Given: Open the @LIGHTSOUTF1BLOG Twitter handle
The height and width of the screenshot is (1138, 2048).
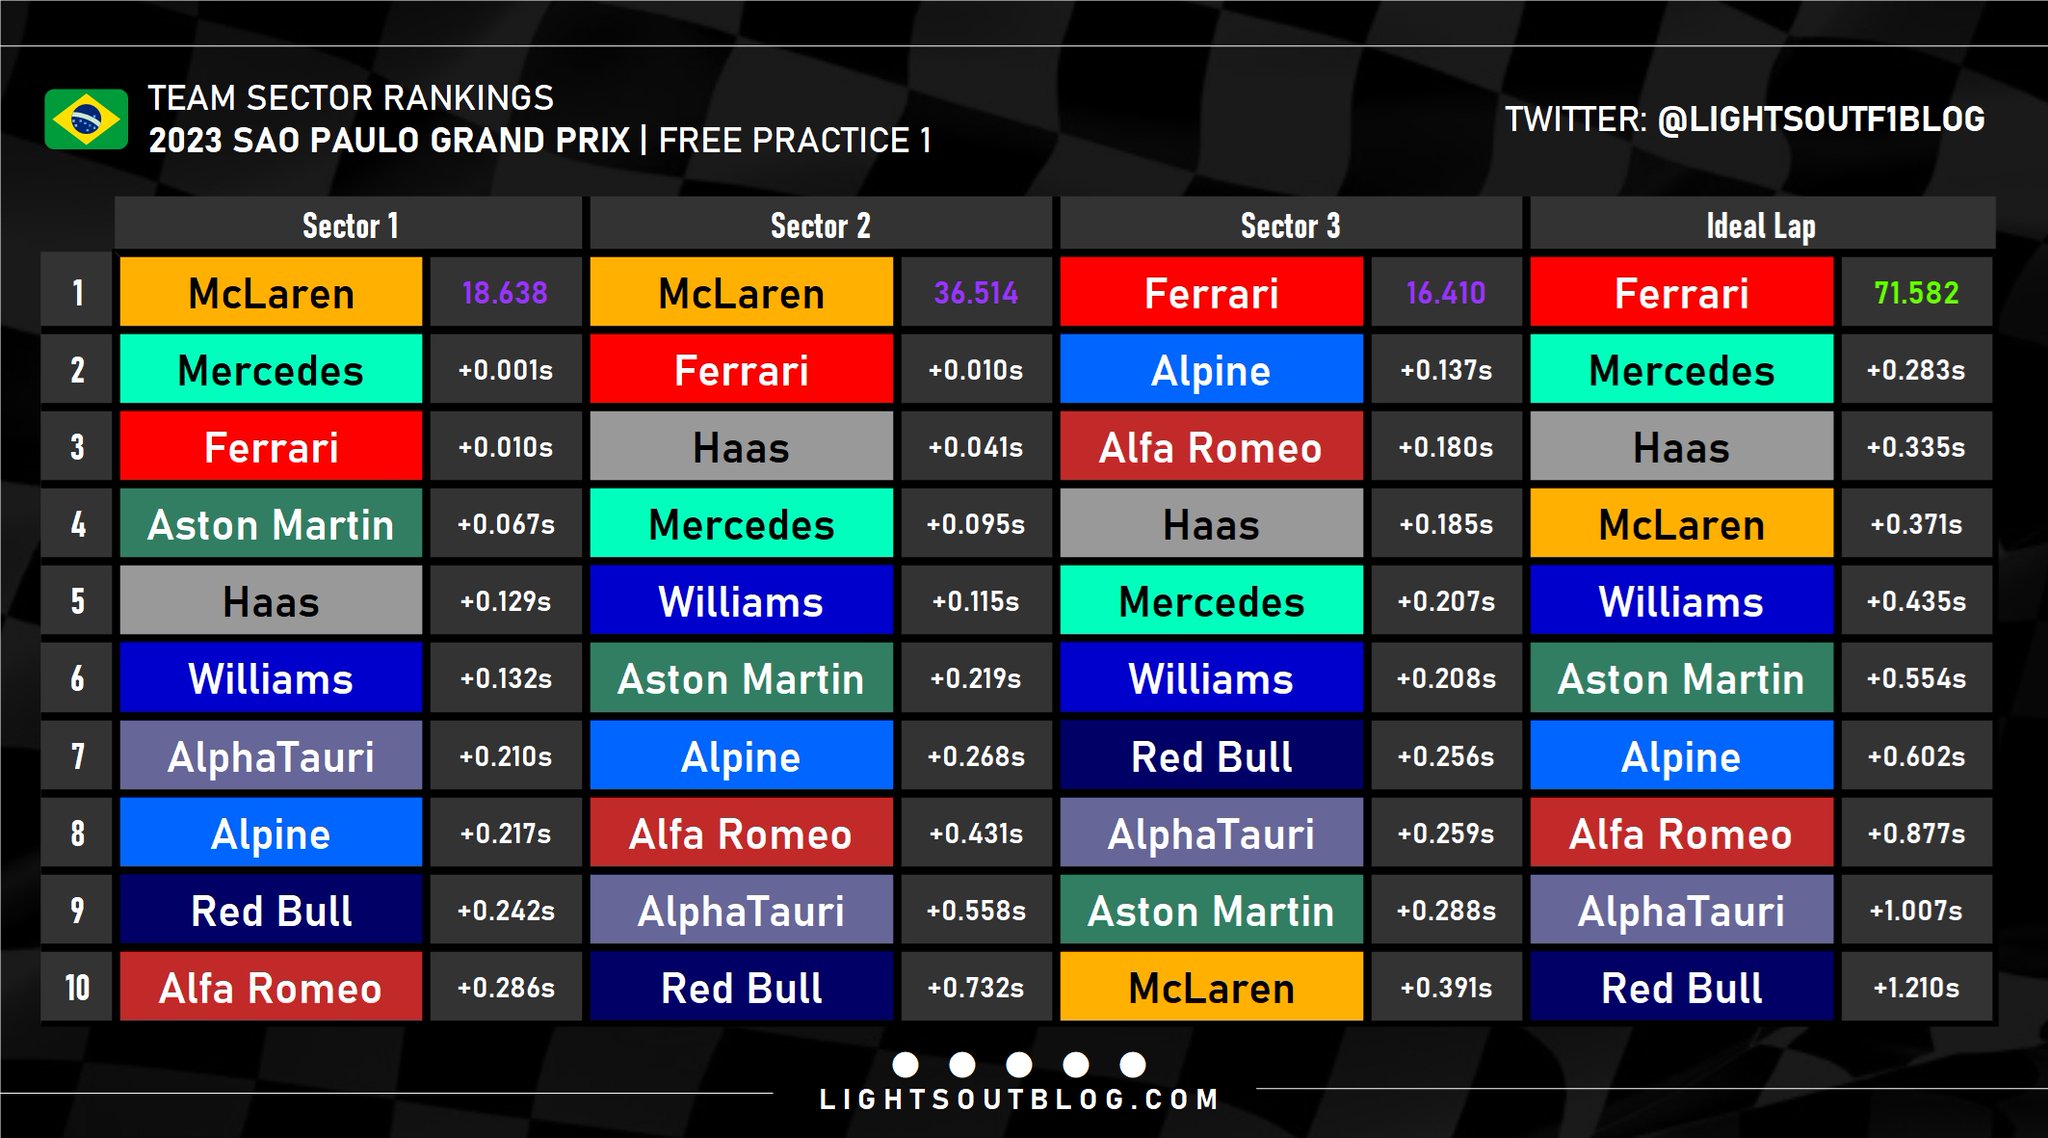Looking at the screenshot, I should [1820, 119].
